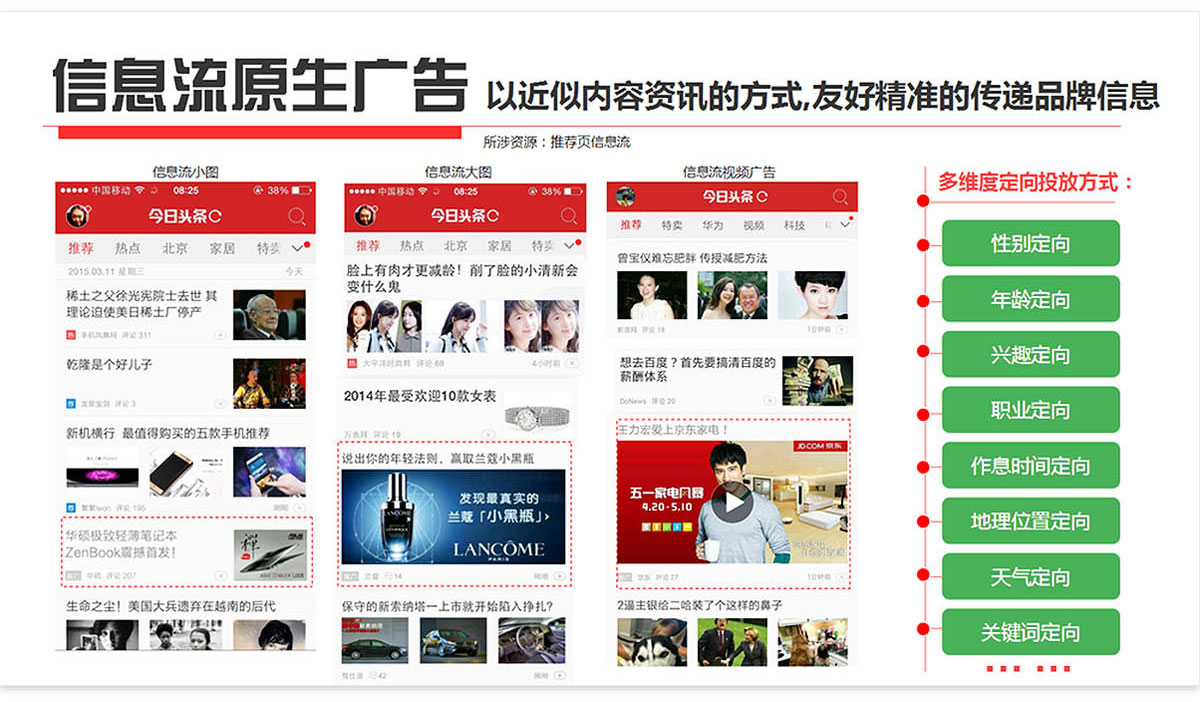The image size is (1200, 702).
Task: Expand the channel chevron in the 信息流大图 phone
Action: [569, 246]
